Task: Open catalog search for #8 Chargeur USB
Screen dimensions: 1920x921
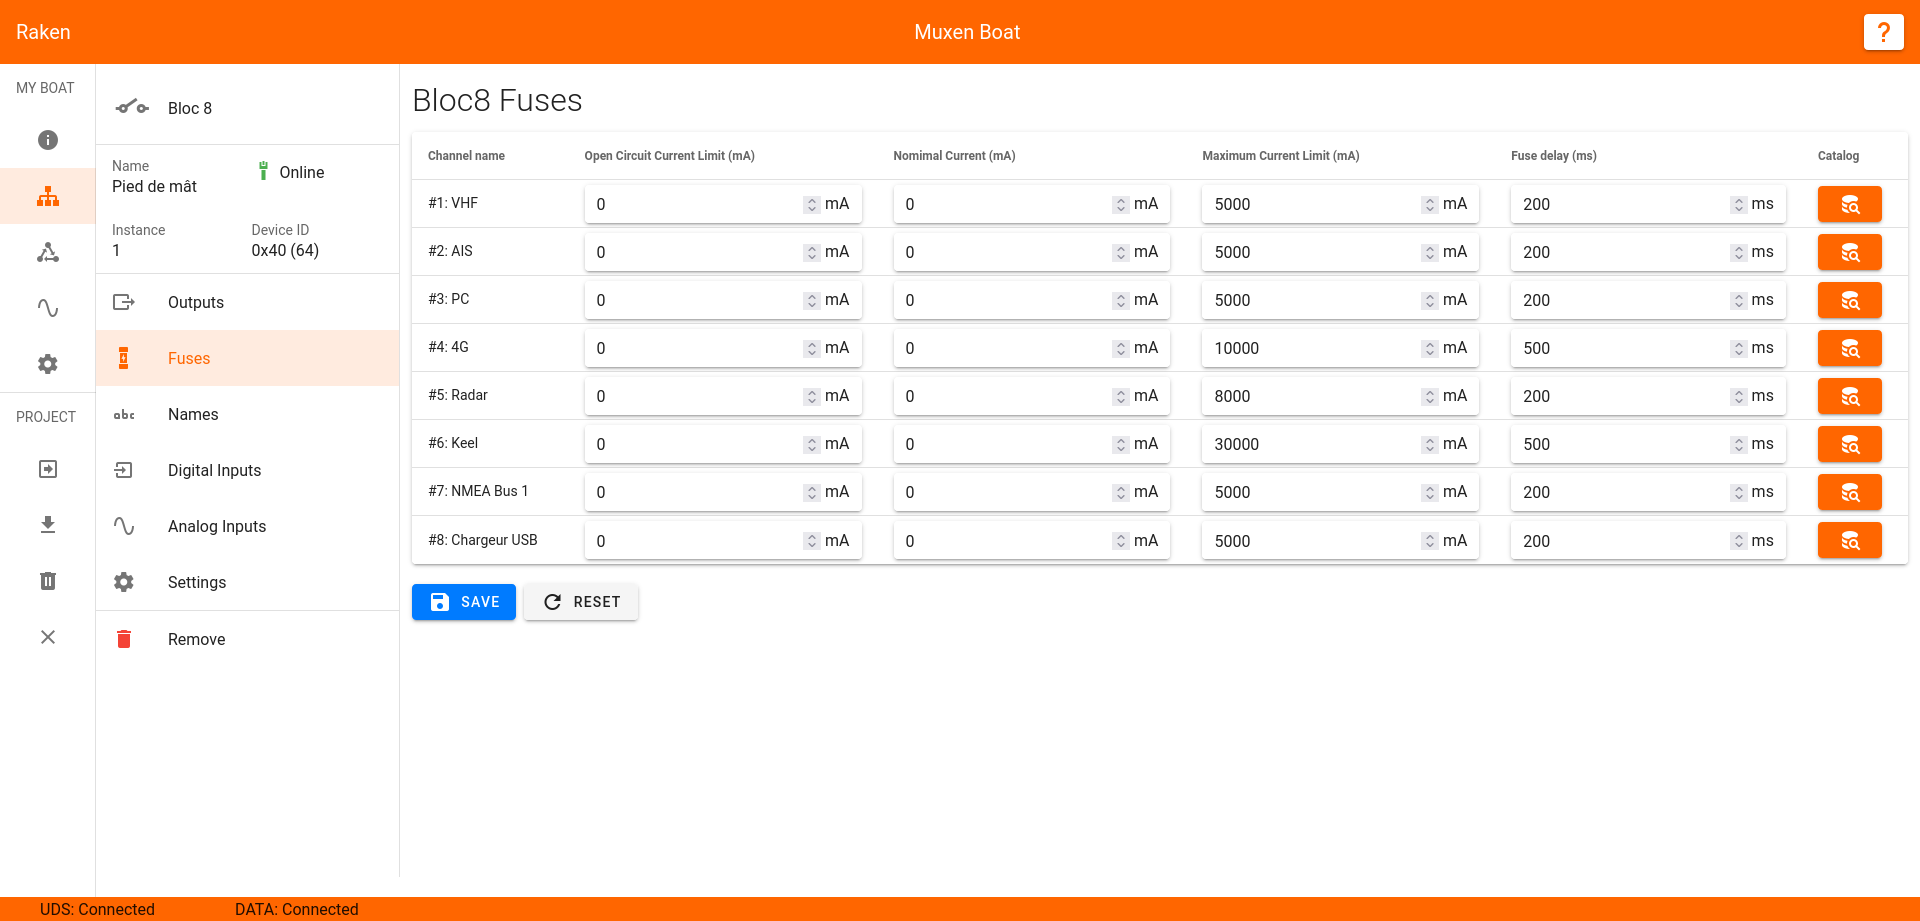Action: pos(1849,541)
